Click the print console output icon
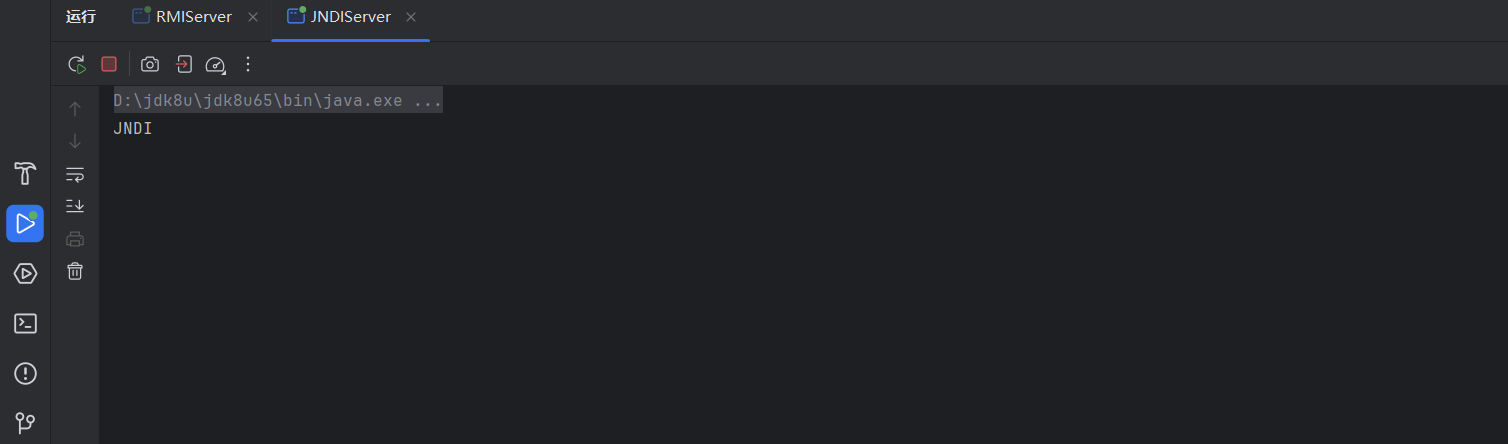Screen dimensions: 1508x444 [75, 239]
